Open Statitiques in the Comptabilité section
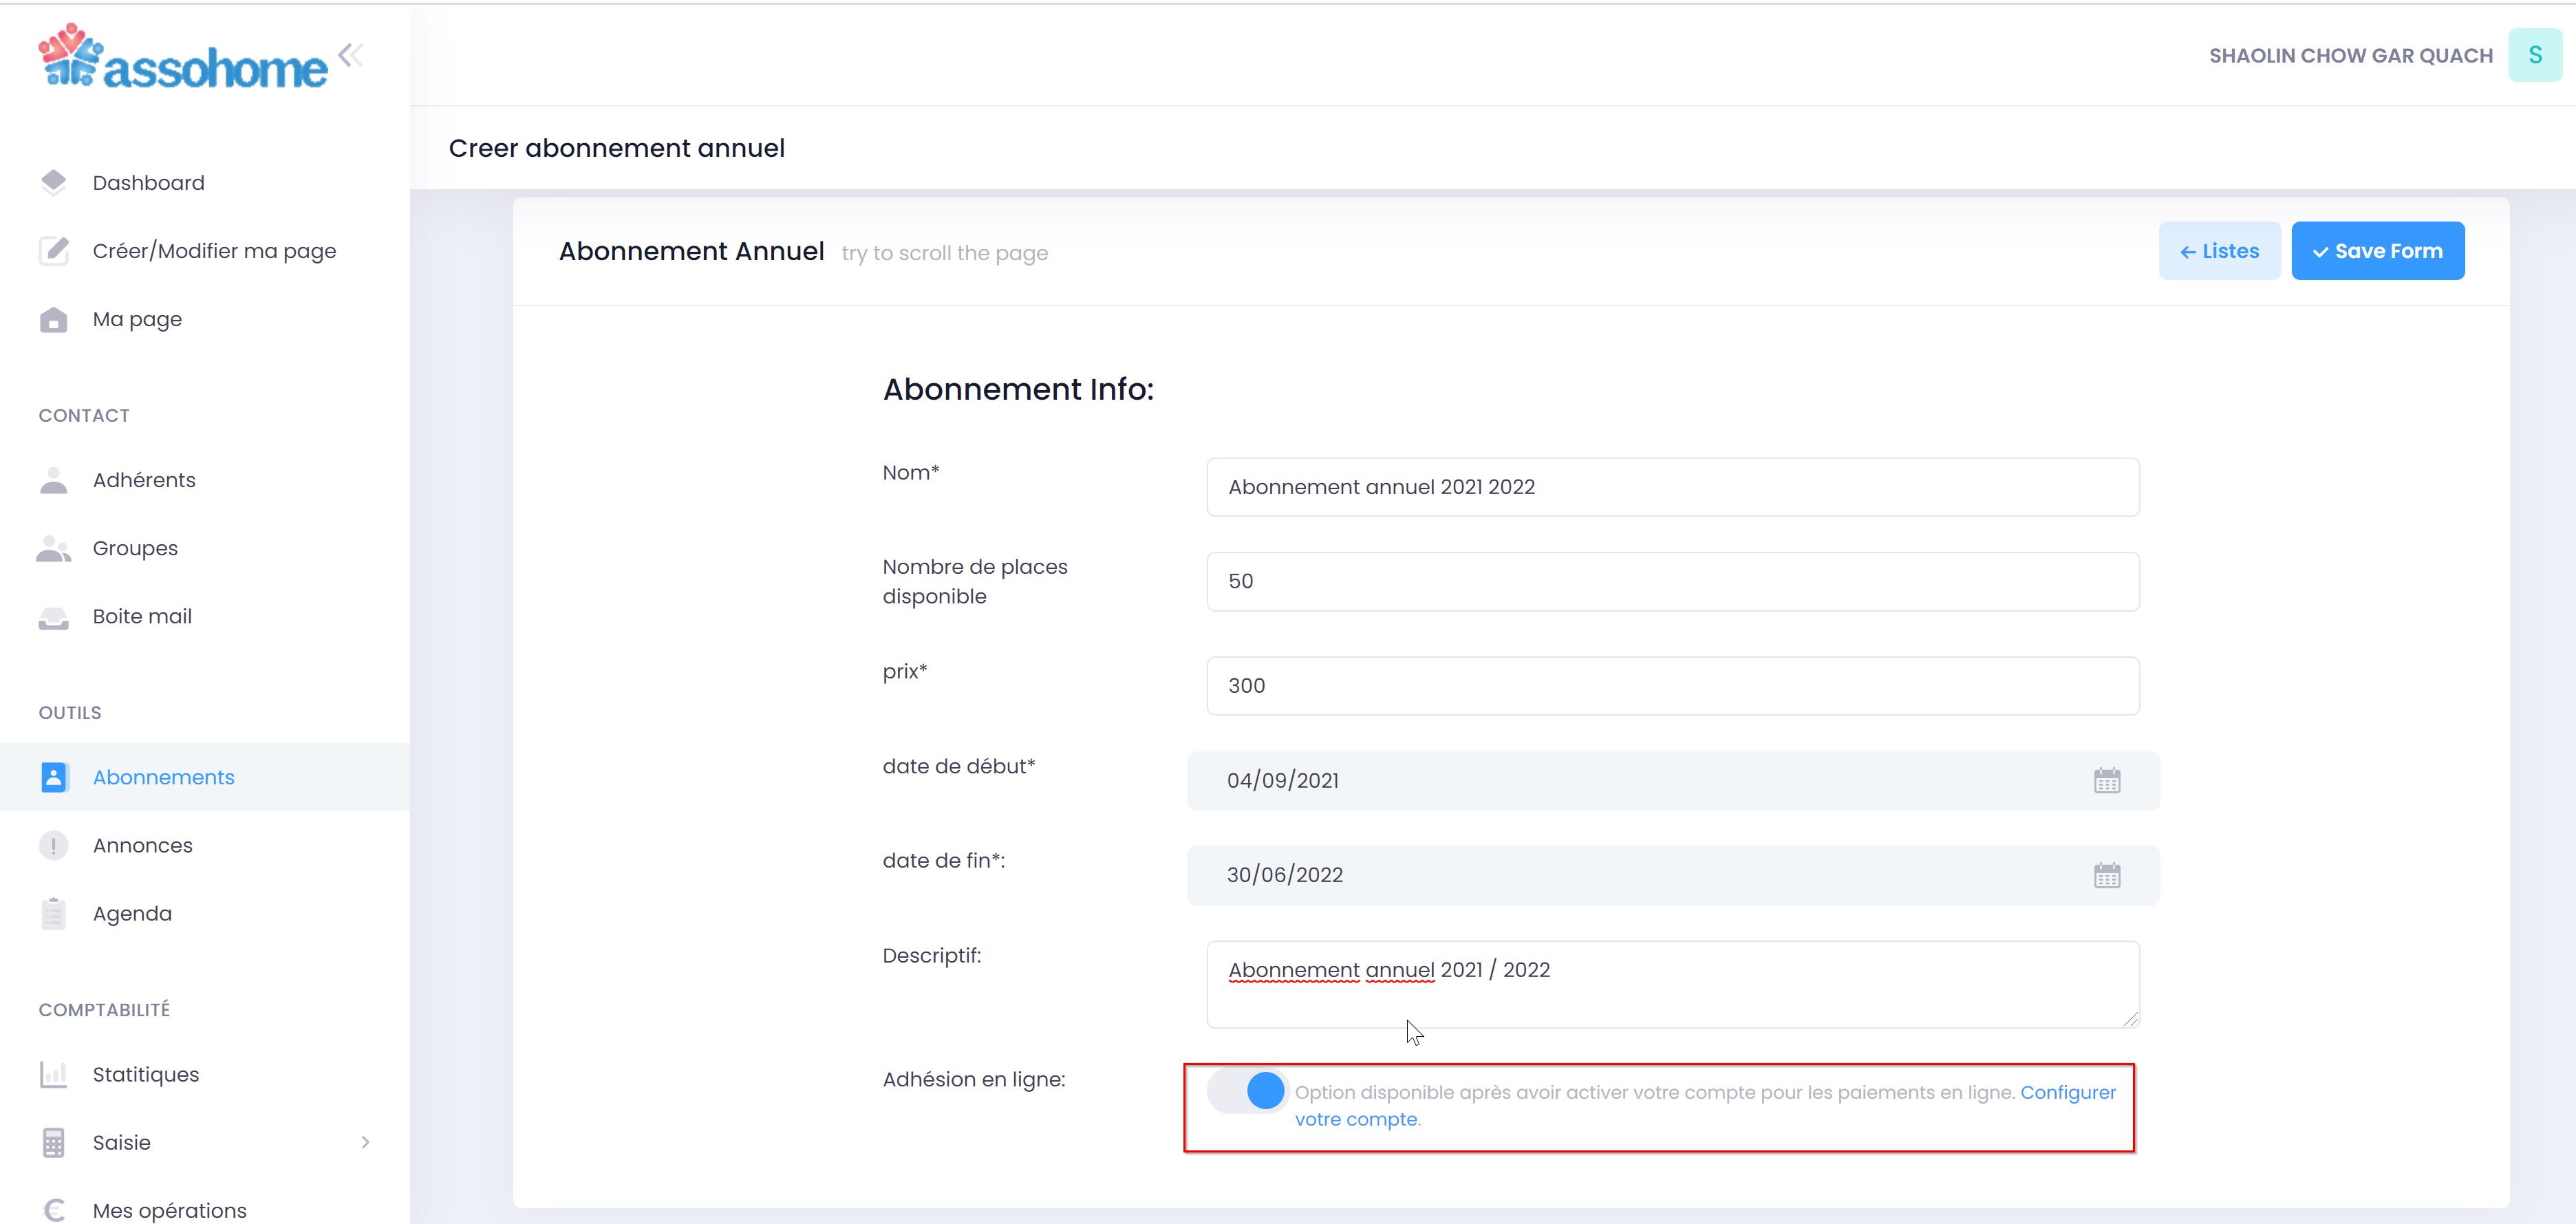Image resolution: width=2576 pixels, height=1224 pixels. pos(145,1075)
